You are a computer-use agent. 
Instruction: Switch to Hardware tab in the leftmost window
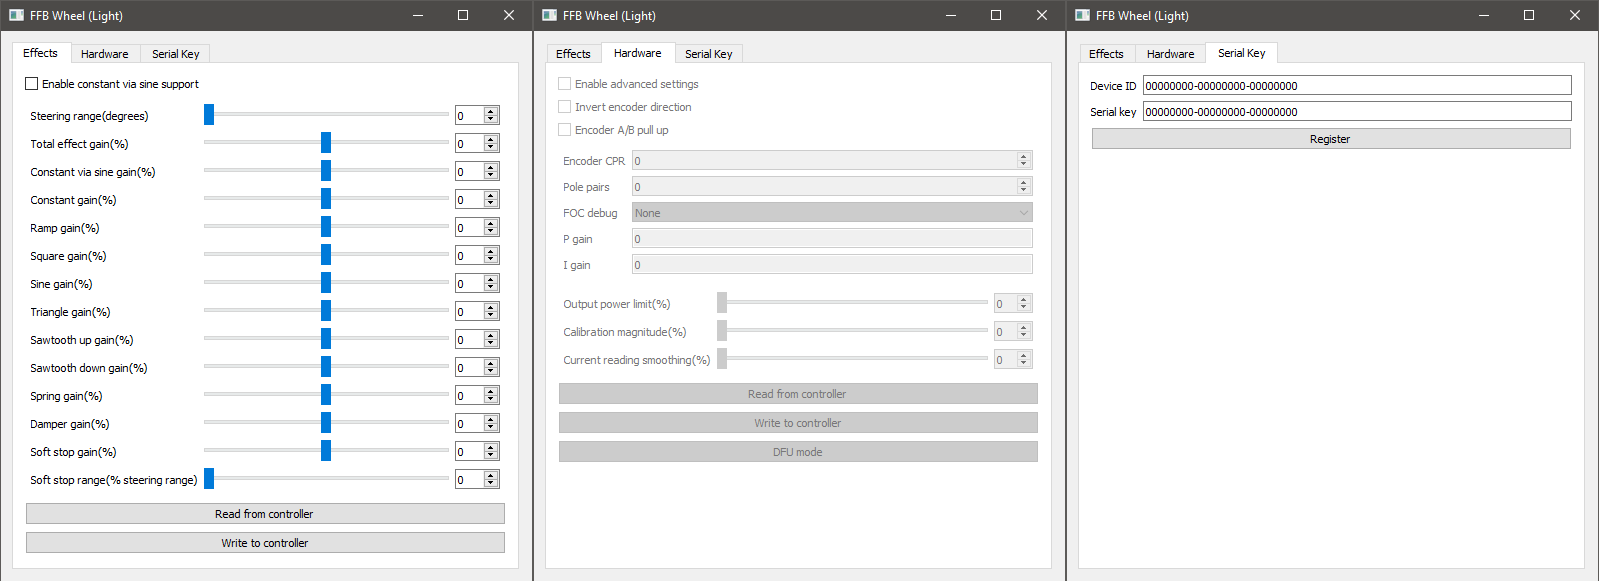click(x=104, y=54)
